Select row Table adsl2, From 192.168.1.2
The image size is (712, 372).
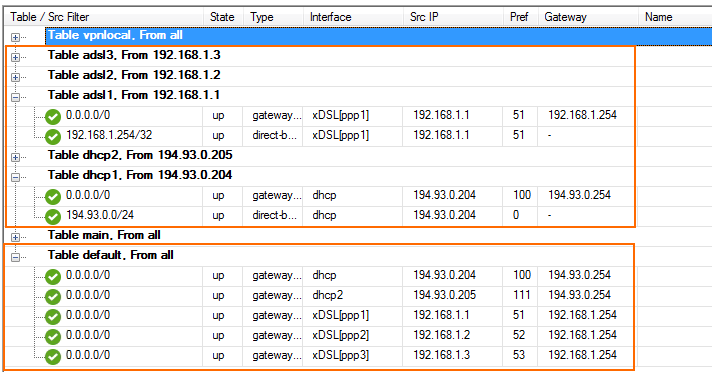point(134,75)
